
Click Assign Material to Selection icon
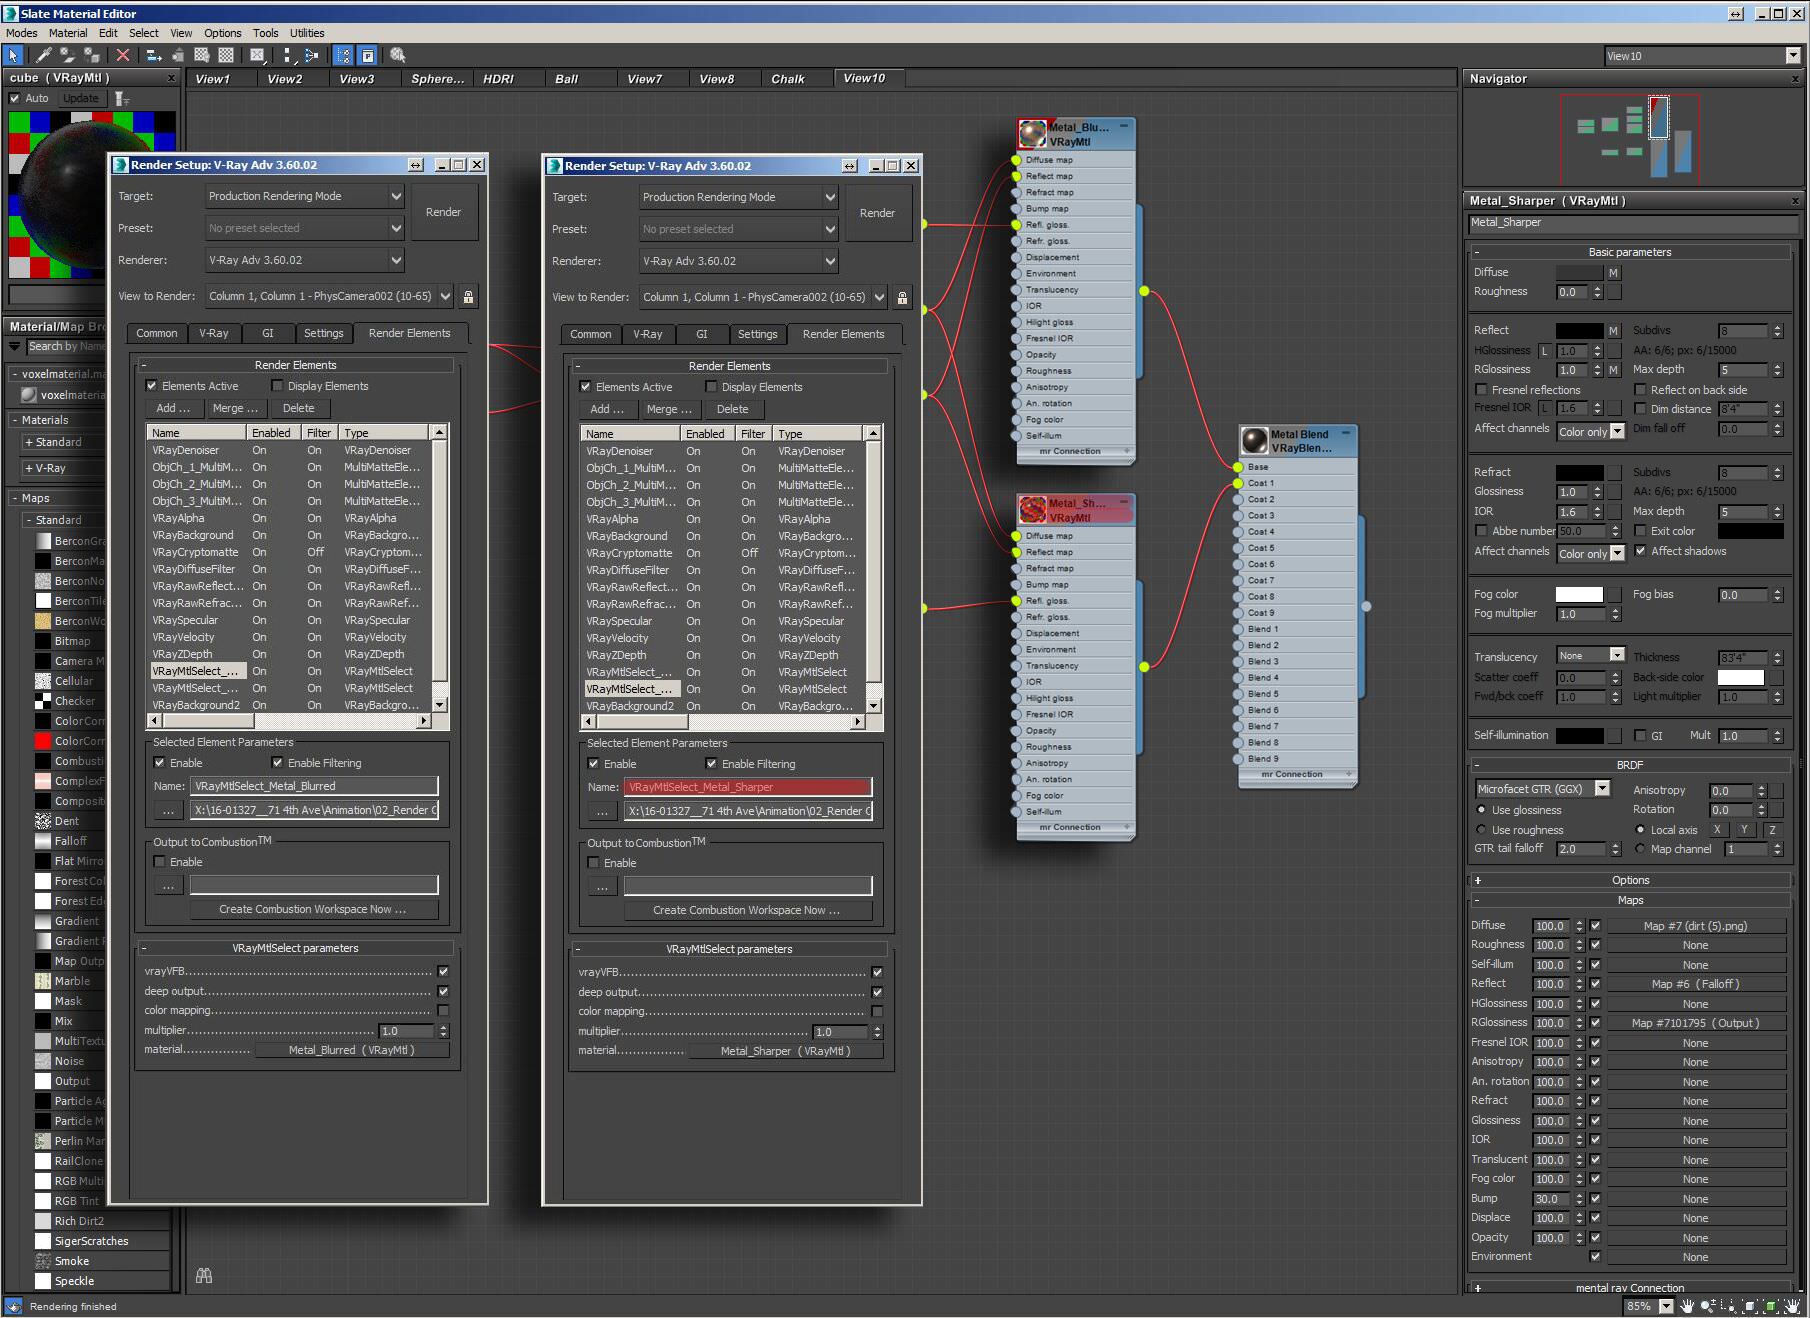tap(92, 55)
